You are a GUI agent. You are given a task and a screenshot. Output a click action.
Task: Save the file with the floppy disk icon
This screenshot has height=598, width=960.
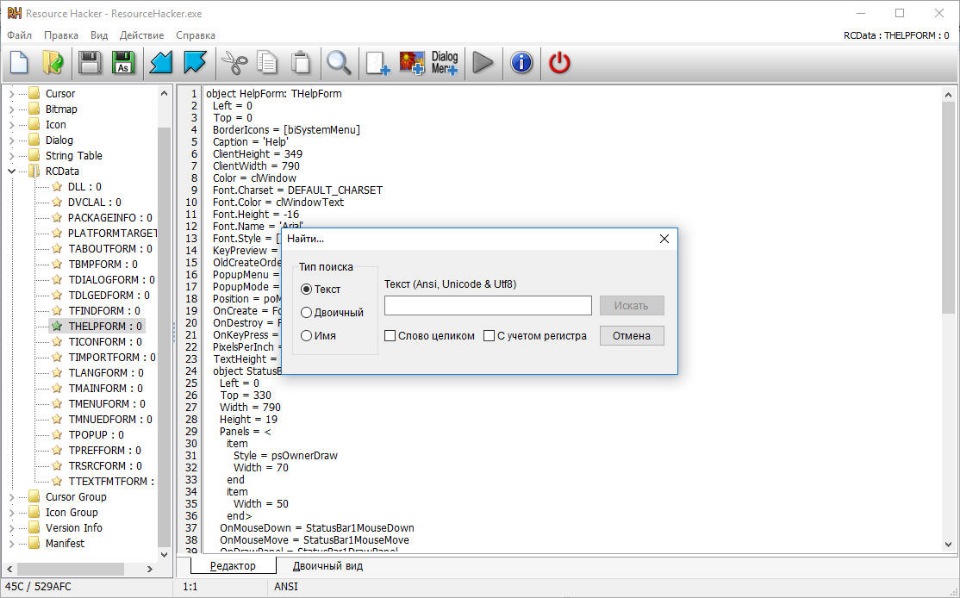[x=89, y=62]
